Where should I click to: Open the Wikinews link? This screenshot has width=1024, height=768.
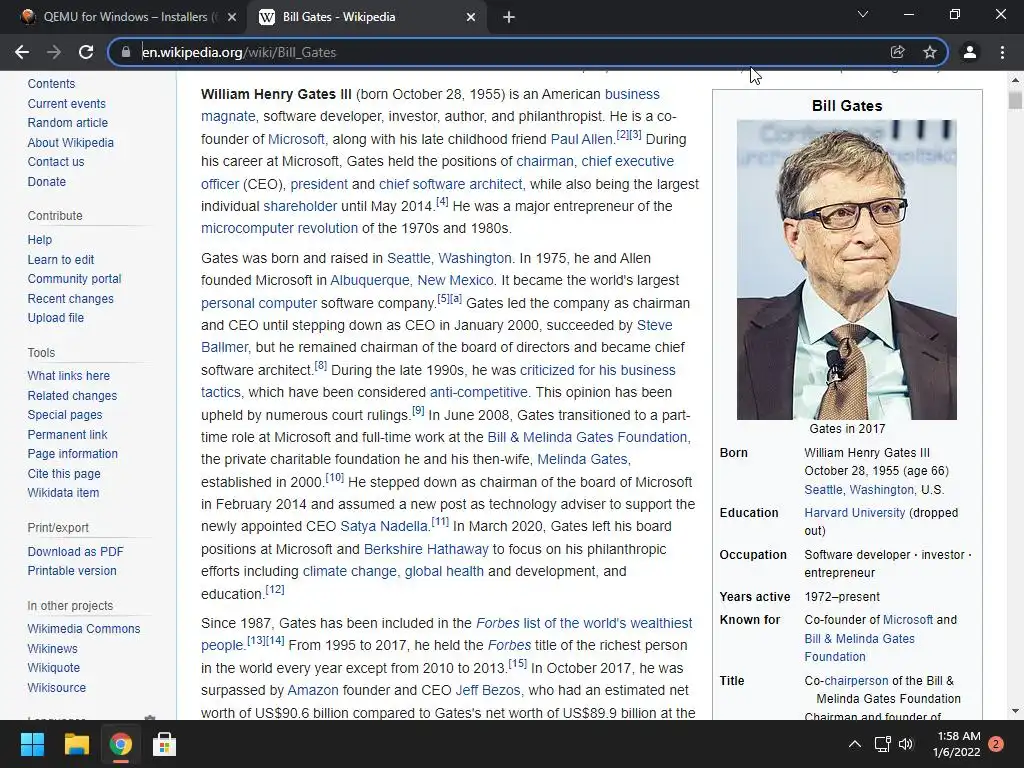click(x=52, y=648)
